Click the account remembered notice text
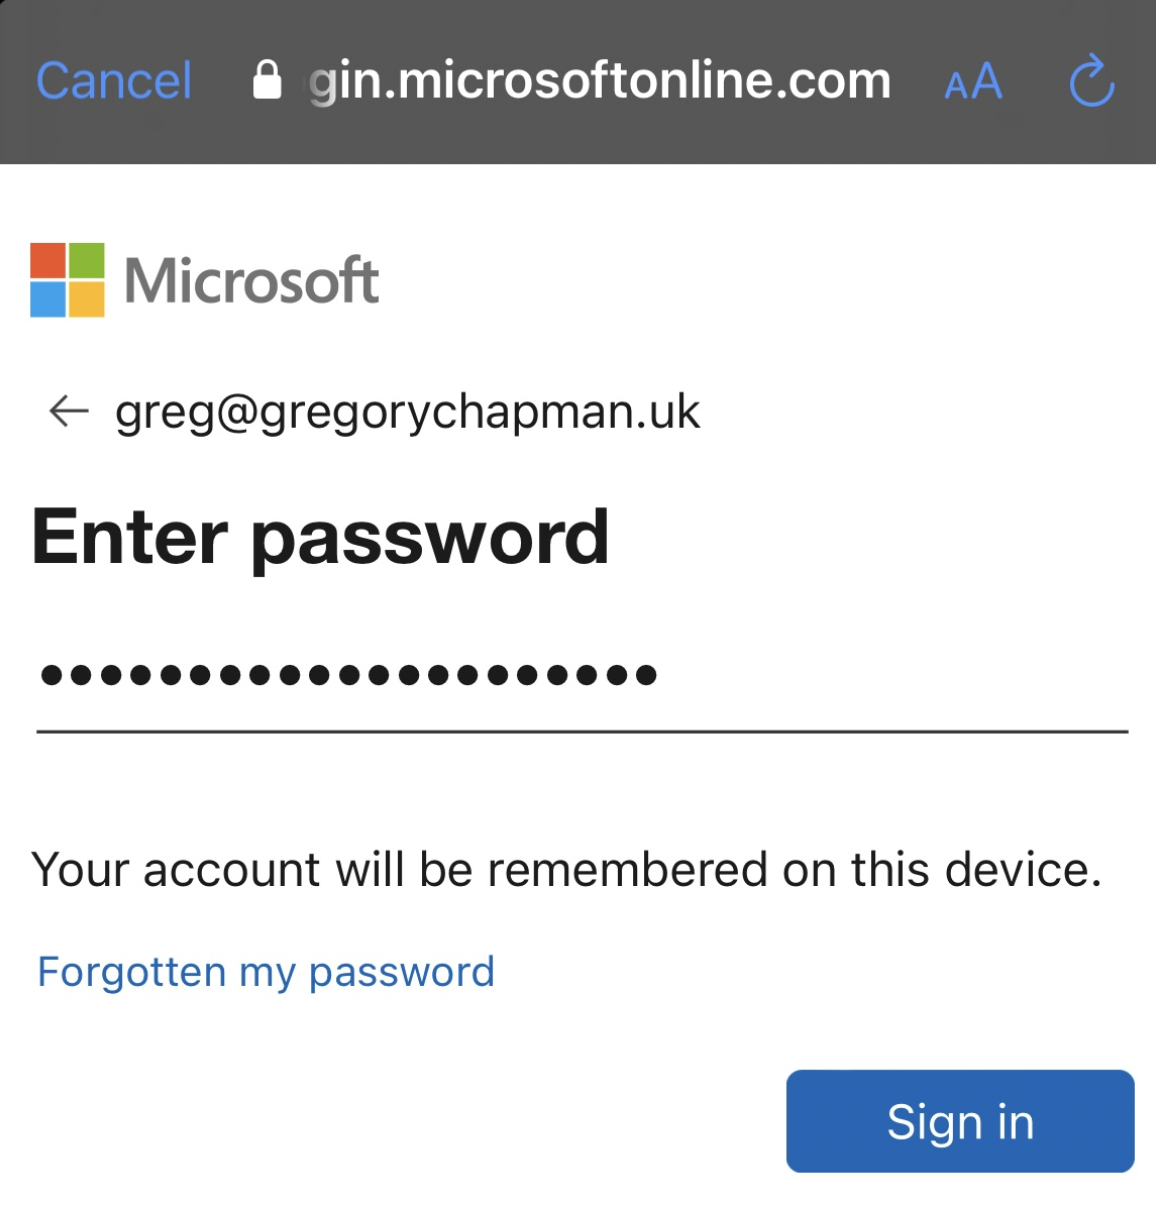The image size is (1156, 1218). (x=566, y=869)
